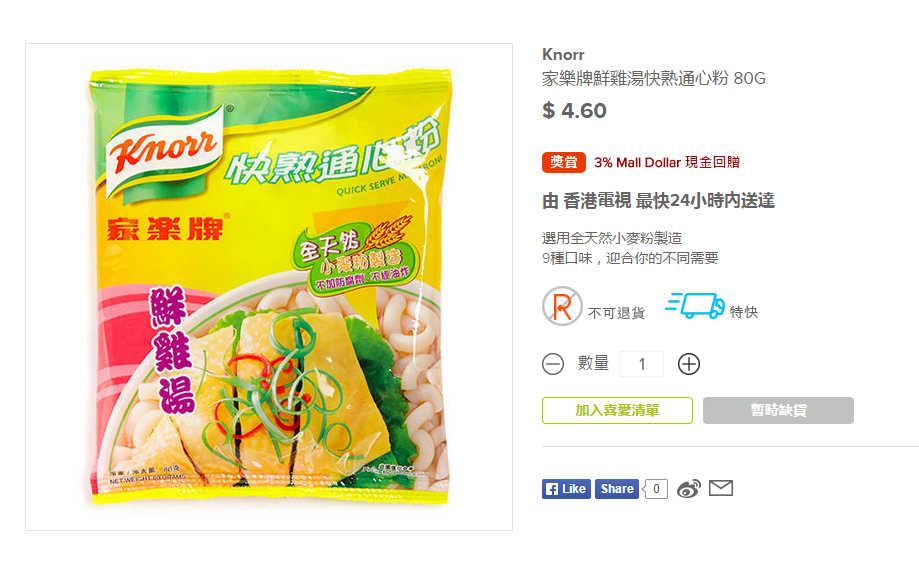Open 3% Mall Dollar cash rebate link
The width and height of the screenshot is (919, 561).
tap(667, 162)
